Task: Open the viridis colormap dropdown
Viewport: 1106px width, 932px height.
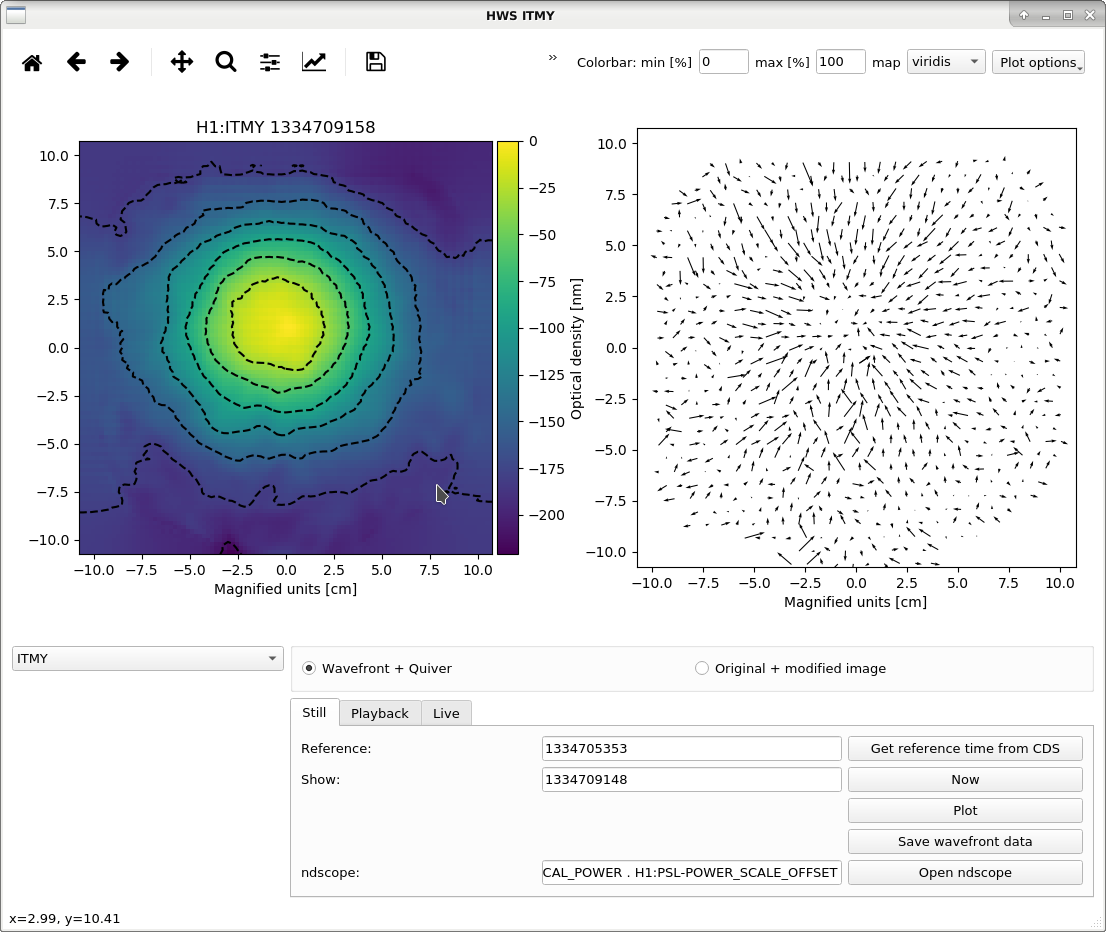Action: [946, 62]
